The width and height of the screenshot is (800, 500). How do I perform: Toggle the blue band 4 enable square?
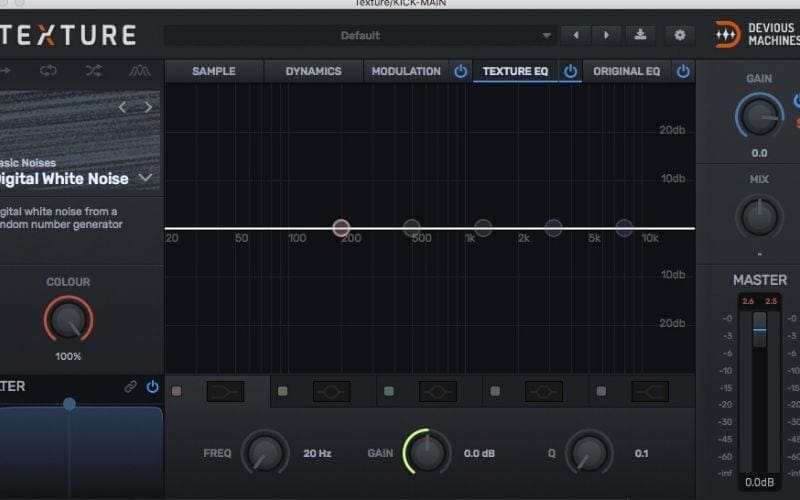(x=495, y=391)
